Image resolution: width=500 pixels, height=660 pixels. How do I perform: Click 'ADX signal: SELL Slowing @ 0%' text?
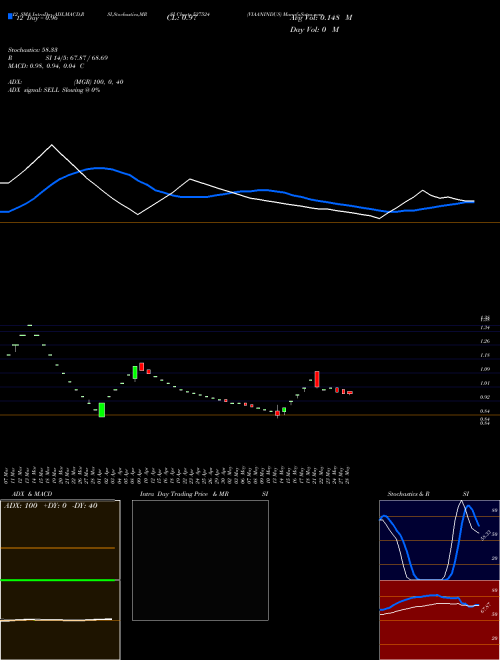click(x=54, y=90)
